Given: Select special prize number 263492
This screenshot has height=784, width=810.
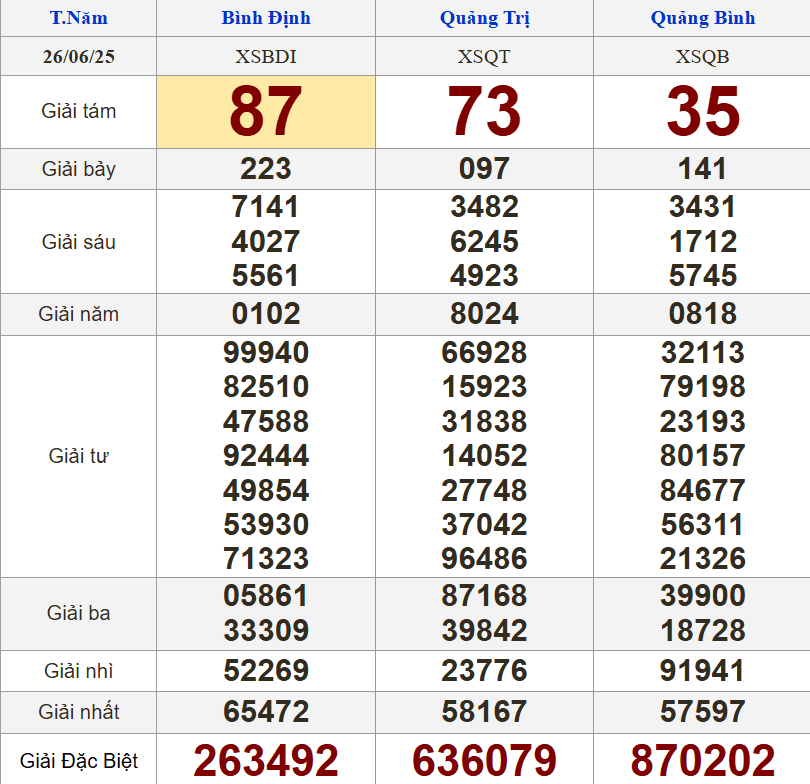Looking at the screenshot, I should coord(266,761).
